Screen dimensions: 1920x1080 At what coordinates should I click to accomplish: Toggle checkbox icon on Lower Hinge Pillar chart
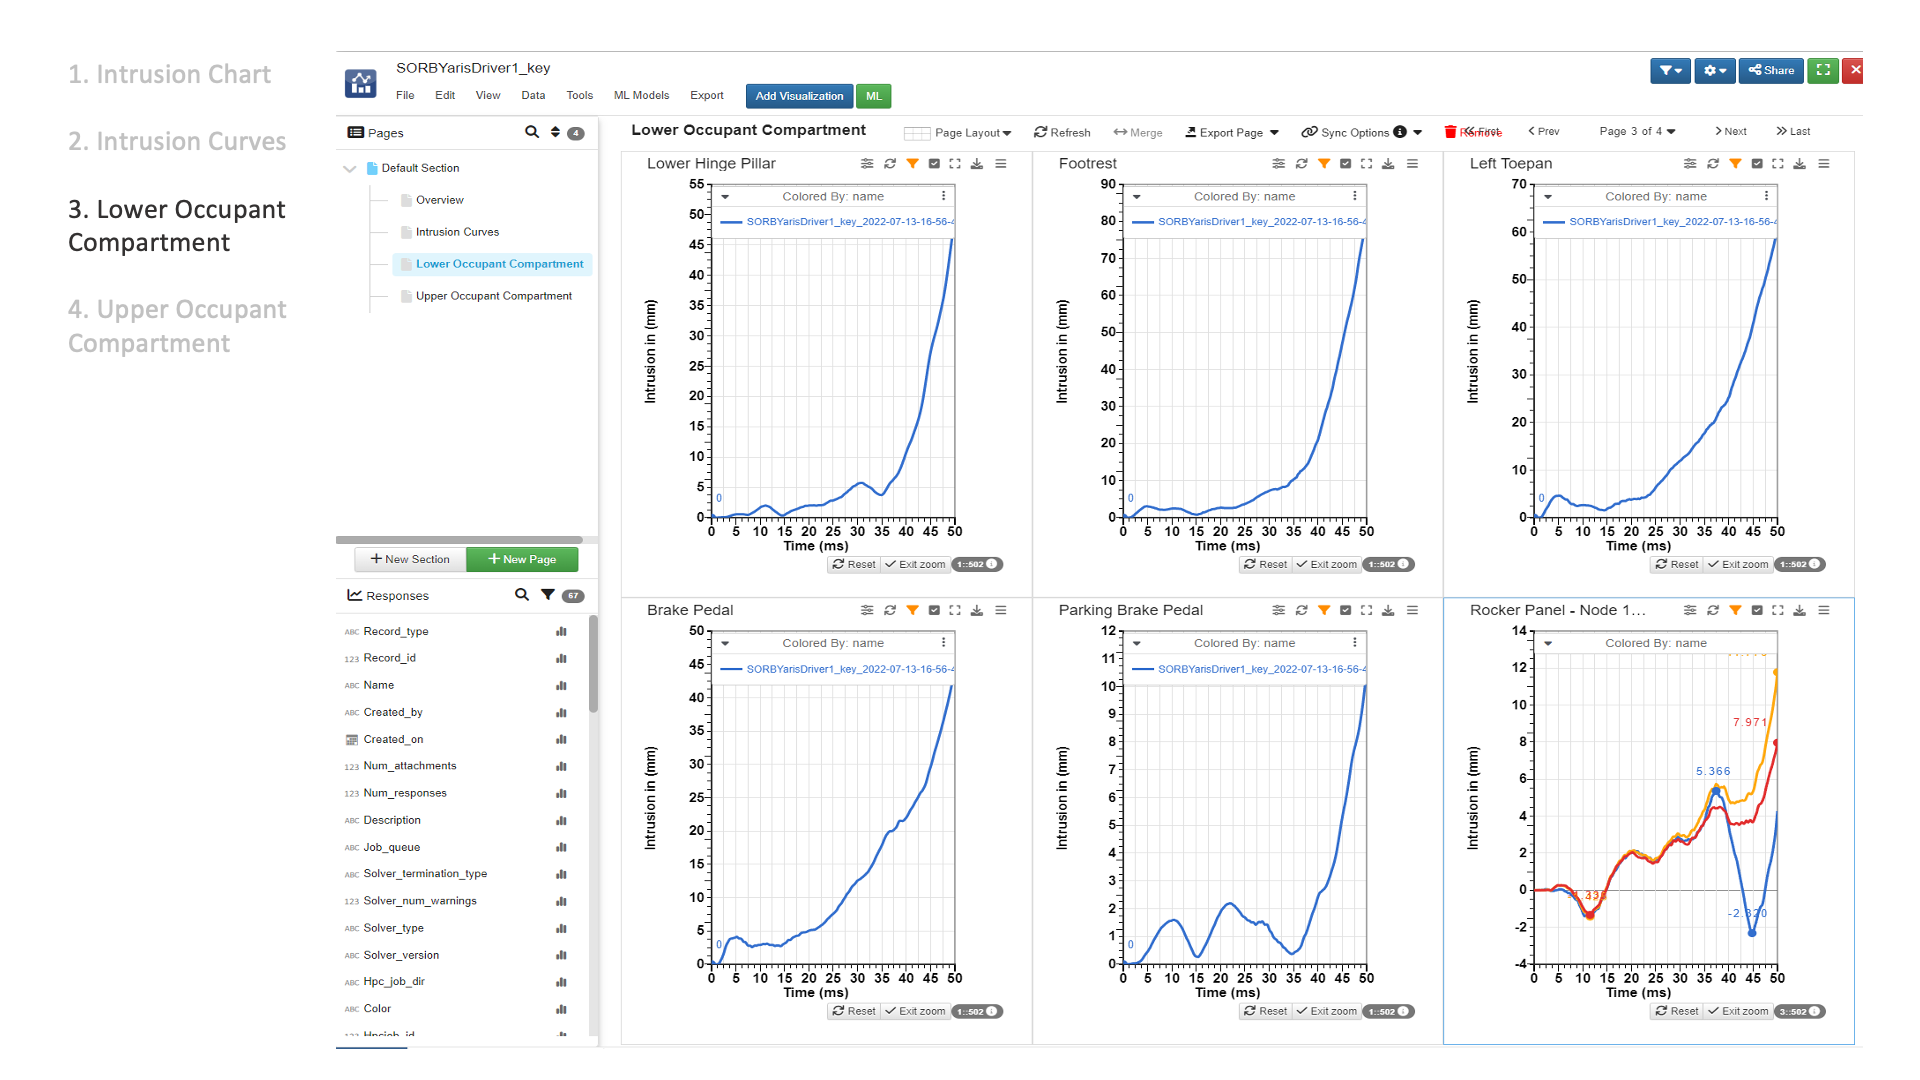click(x=934, y=164)
